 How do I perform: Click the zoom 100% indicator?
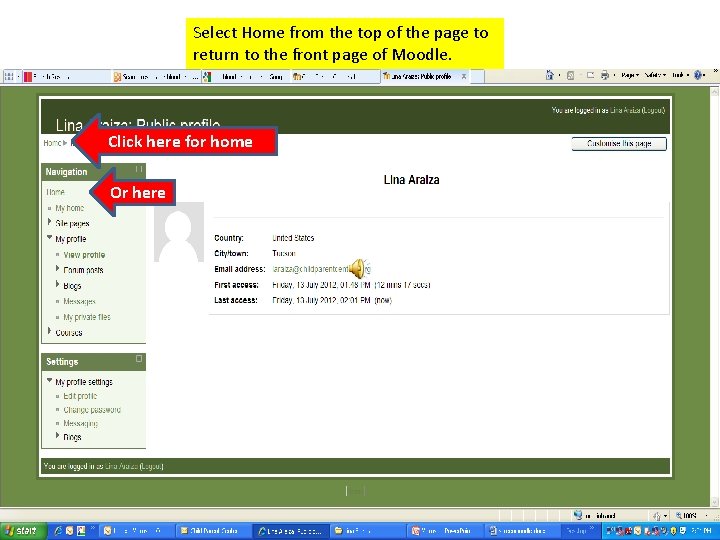tap(686, 516)
